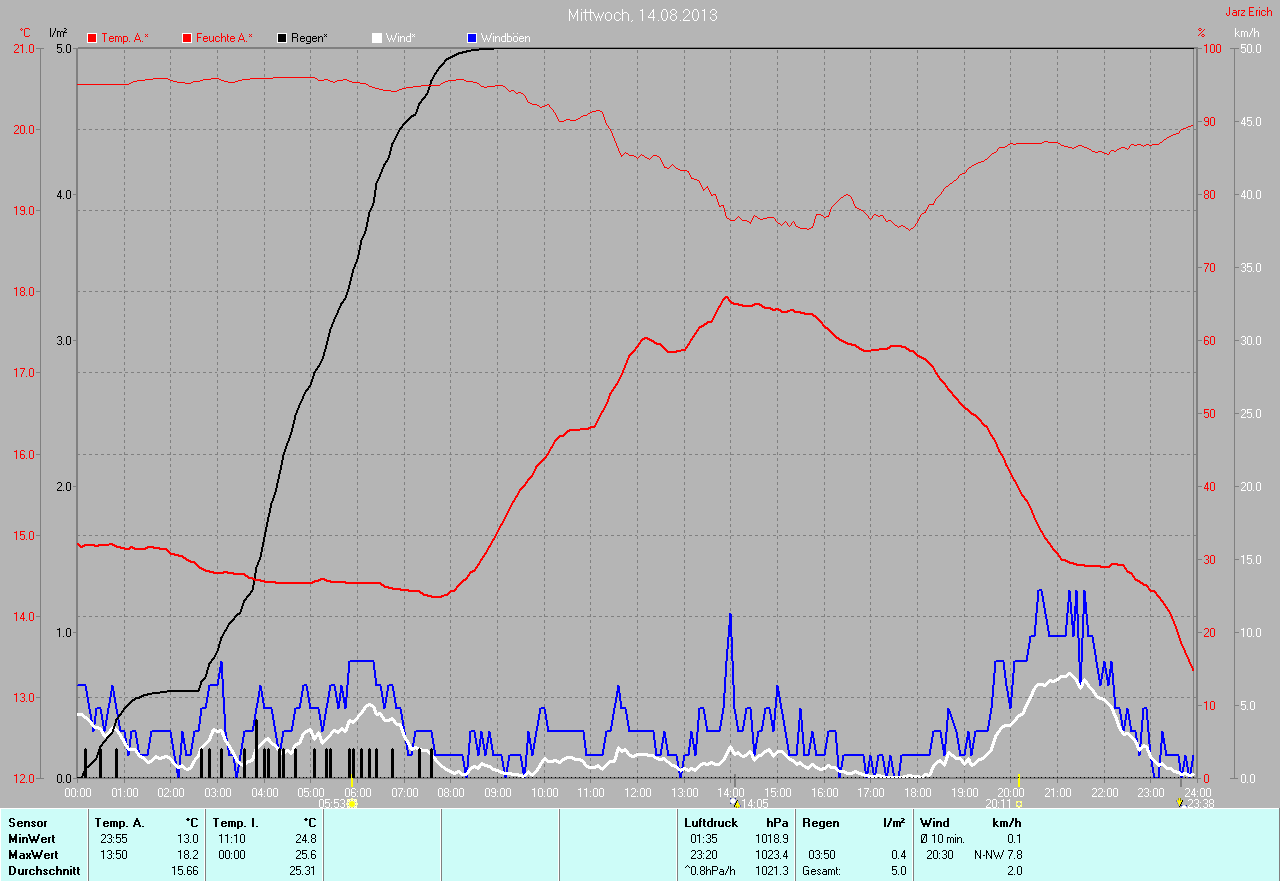Click the 24:00 label on the time axis
Image resolution: width=1280 pixels, height=881 pixels.
coord(1197,792)
